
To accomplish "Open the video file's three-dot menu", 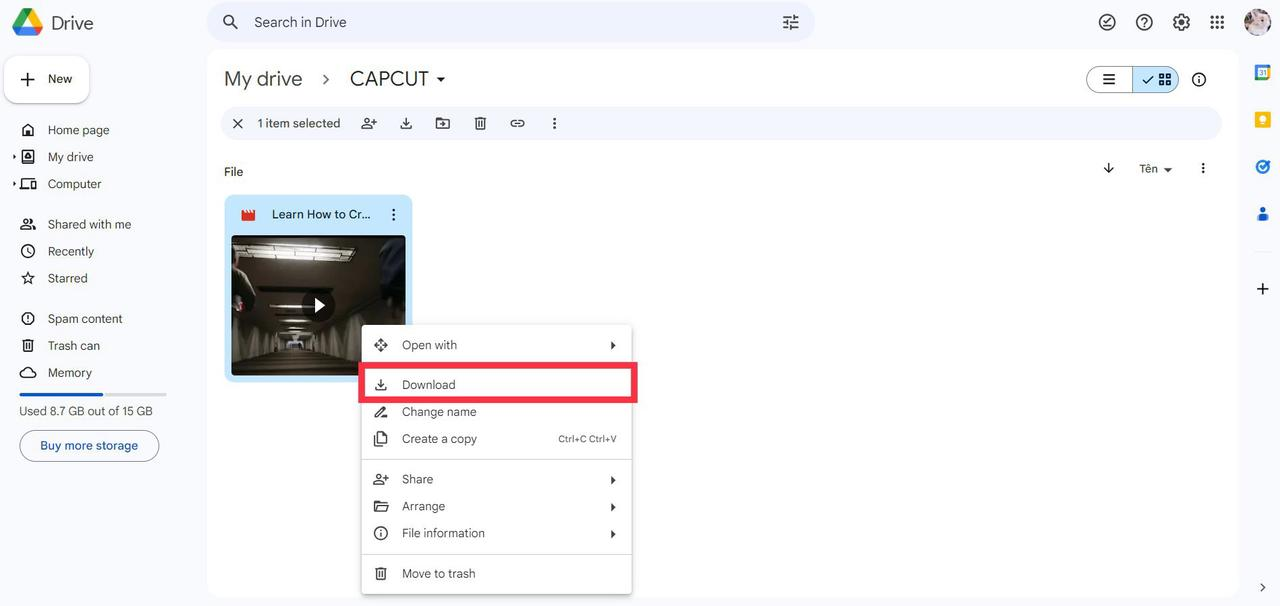I will point(393,214).
